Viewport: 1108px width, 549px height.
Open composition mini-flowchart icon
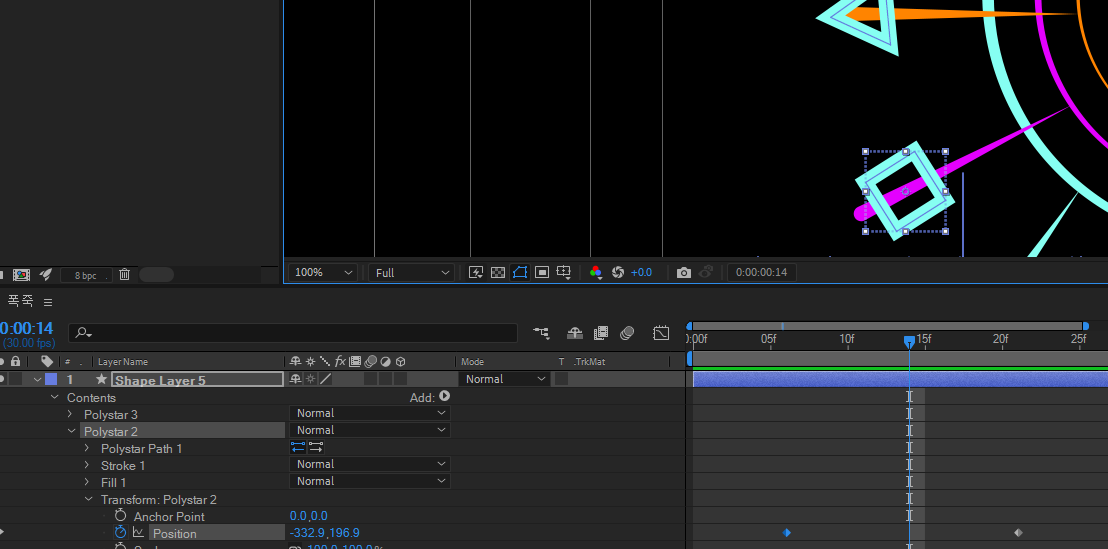point(541,333)
